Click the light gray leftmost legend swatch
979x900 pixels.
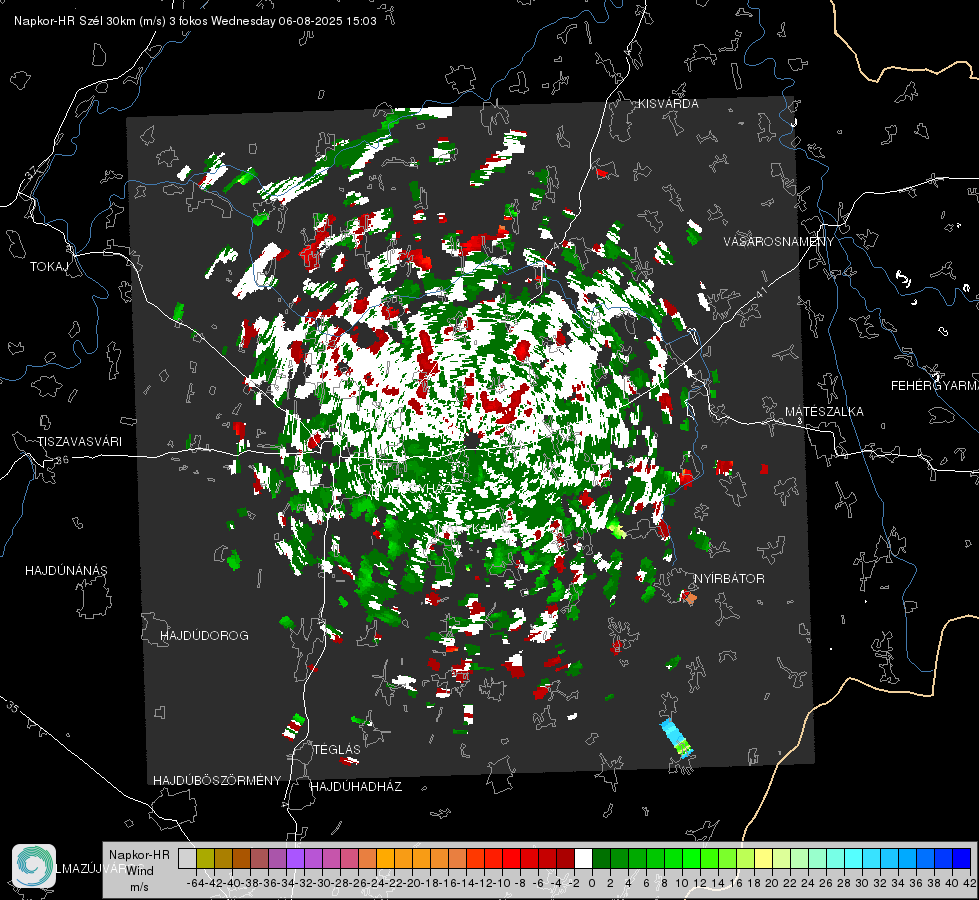pyautogui.click(x=187, y=859)
